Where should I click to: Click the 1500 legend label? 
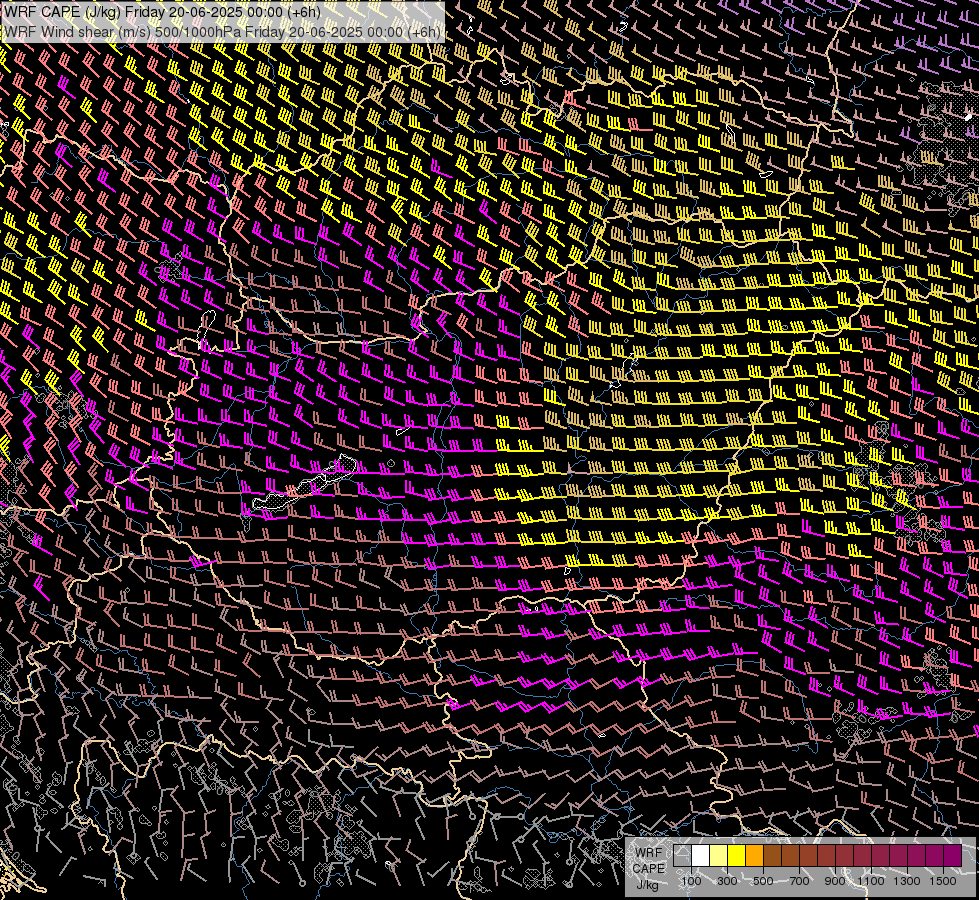point(943,881)
